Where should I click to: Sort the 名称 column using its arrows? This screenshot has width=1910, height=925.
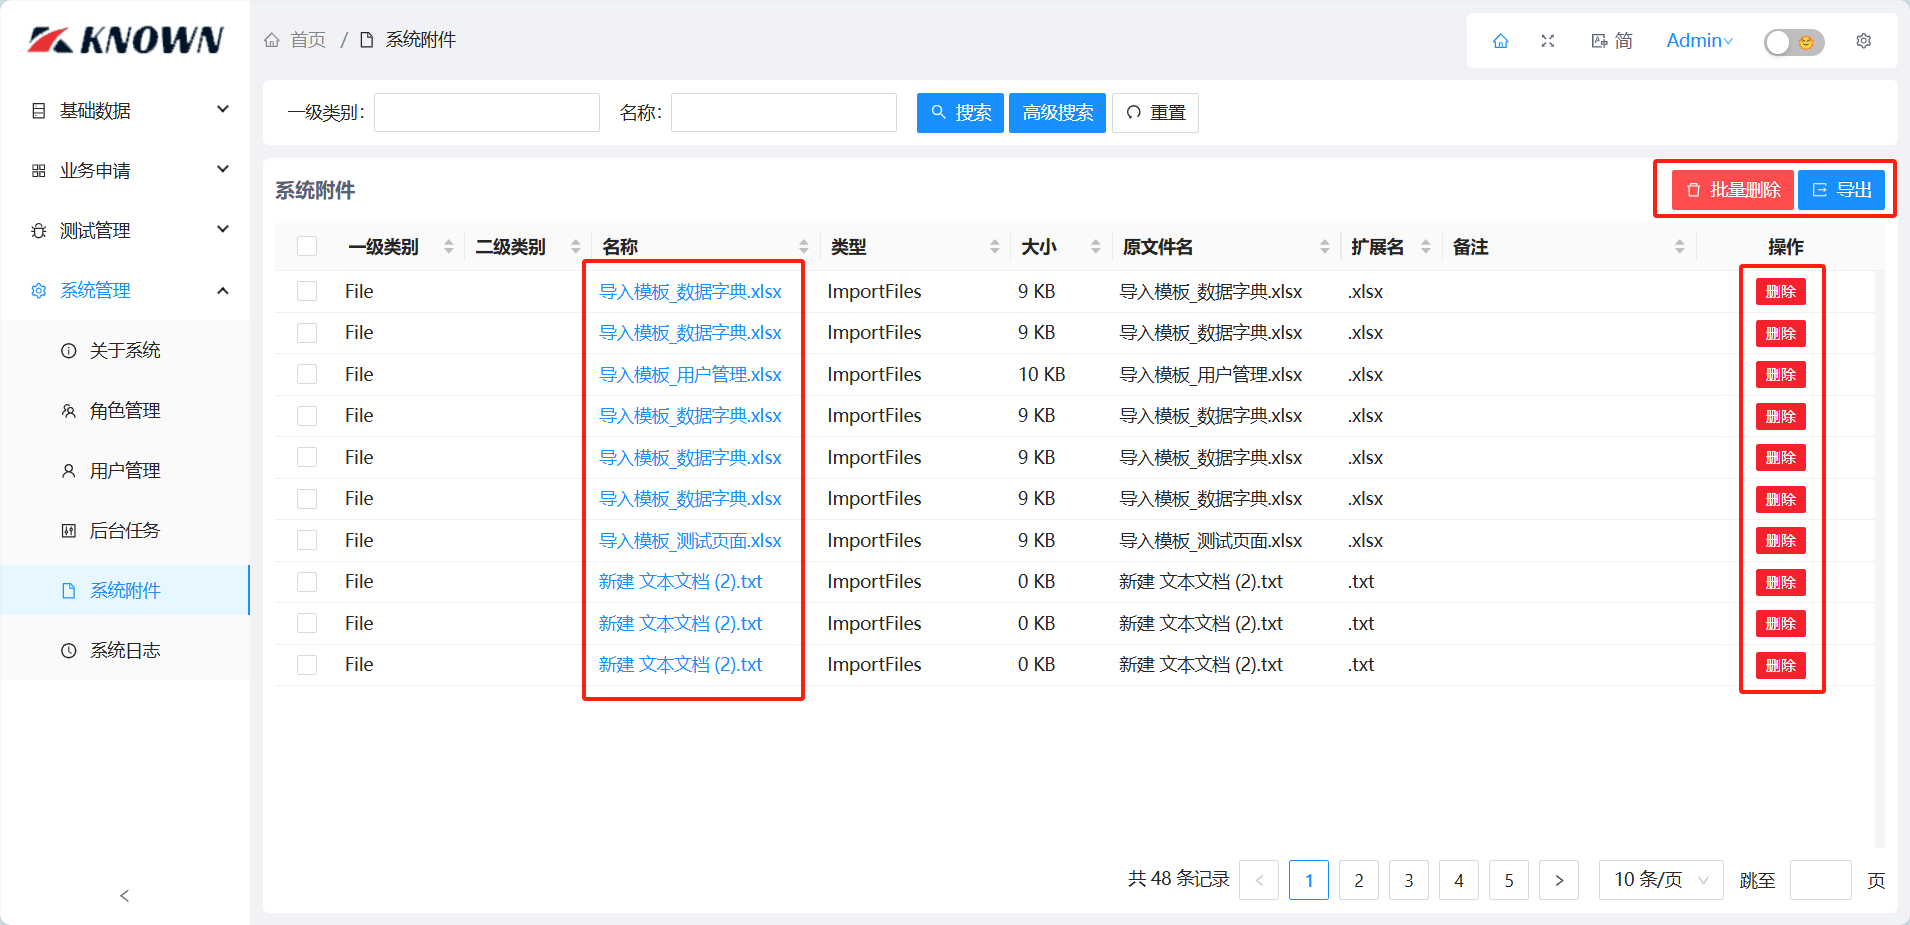coord(803,247)
